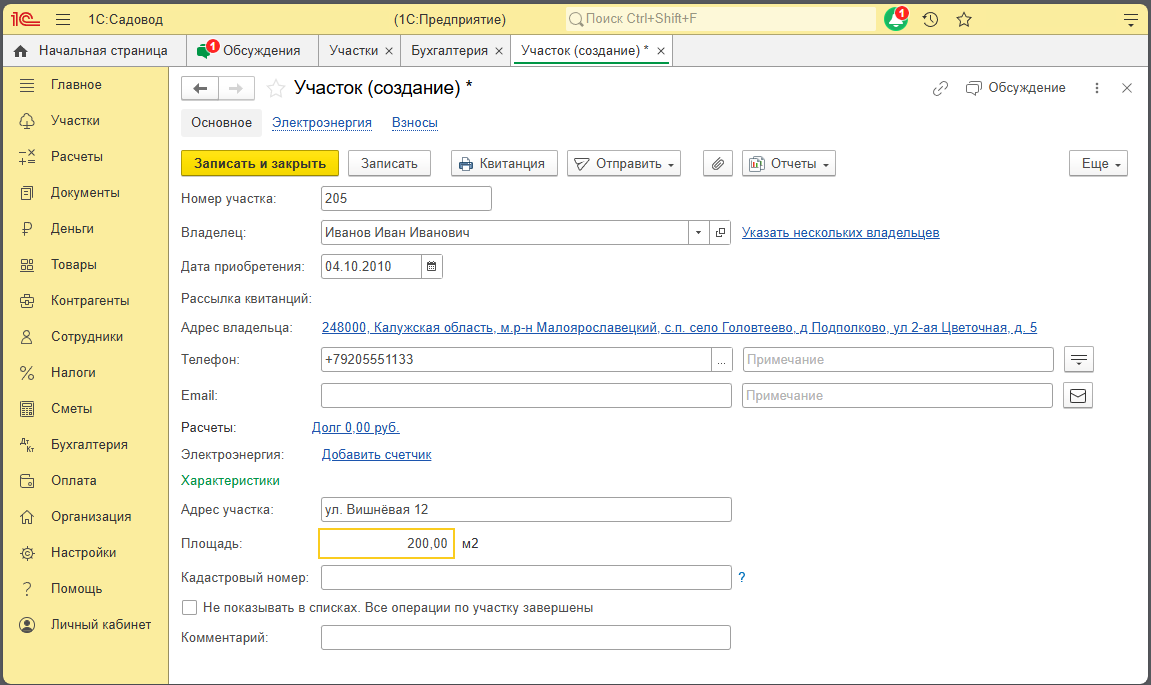Image resolution: width=1151 pixels, height=685 pixels.
Task: Open the history clock icon
Action: (x=930, y=19)
